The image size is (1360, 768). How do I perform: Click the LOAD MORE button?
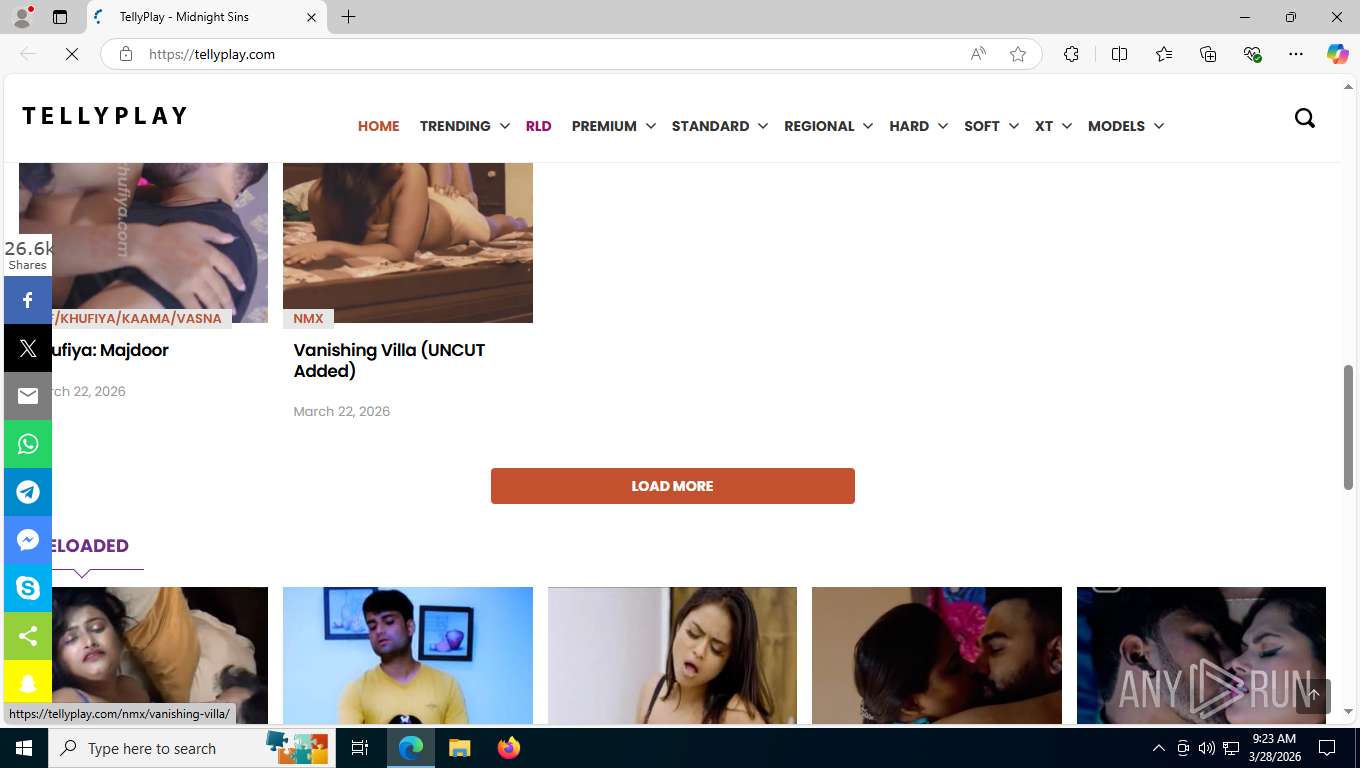(x=672, y=486)
